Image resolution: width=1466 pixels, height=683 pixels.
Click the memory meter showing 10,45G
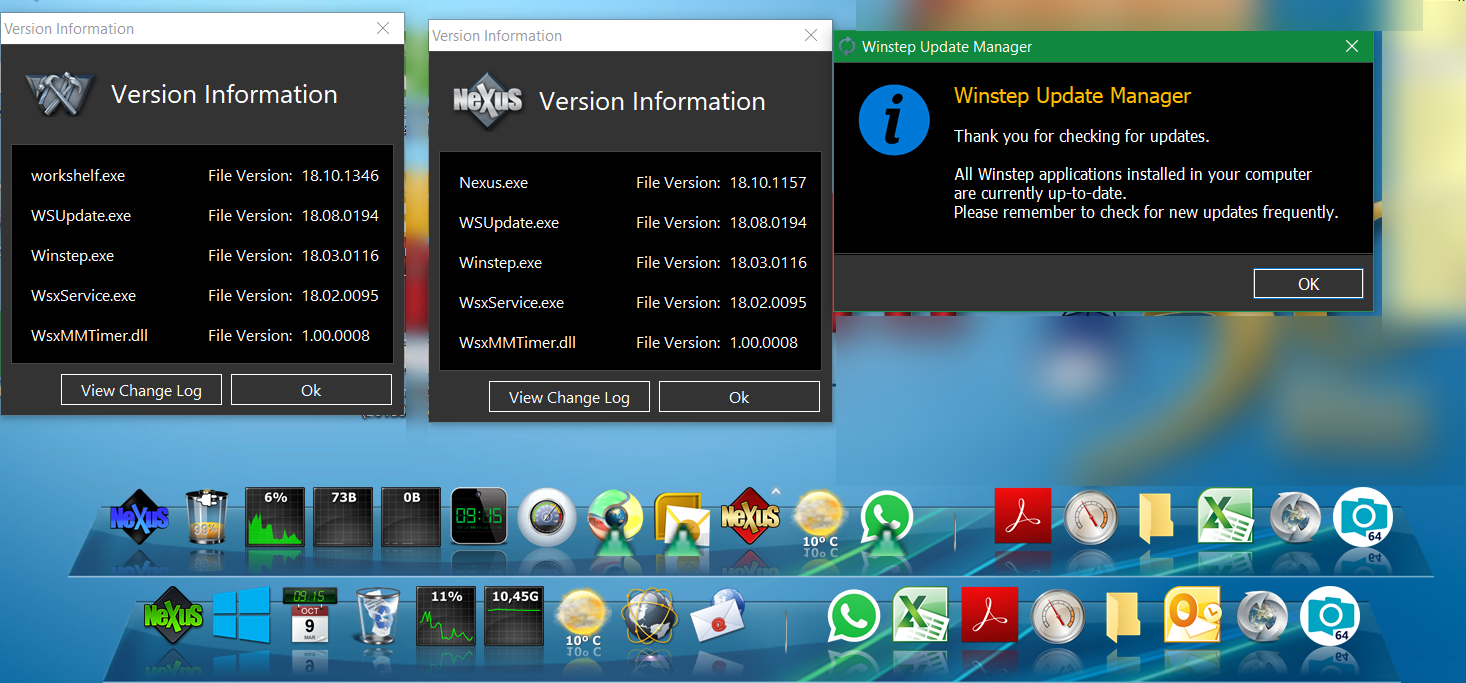coord(513,615)
